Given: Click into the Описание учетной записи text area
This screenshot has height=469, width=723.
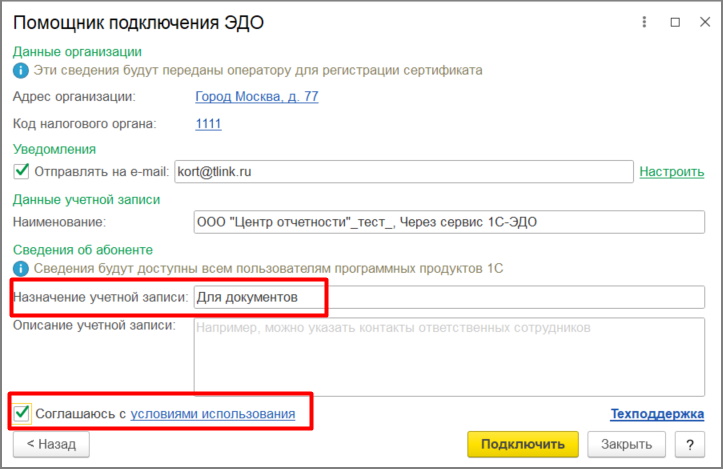Looking at the screenshot, I should (x=449, y=356).
